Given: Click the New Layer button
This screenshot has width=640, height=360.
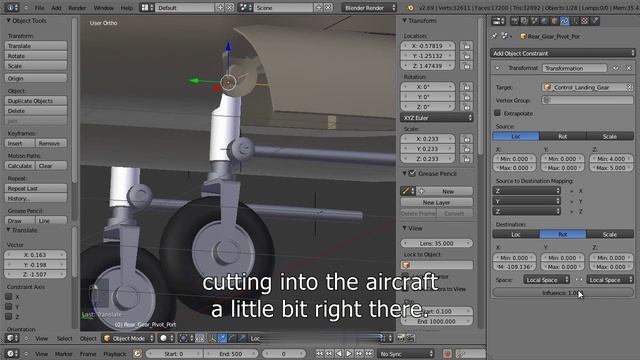Looking at the screenshot, I should click(x=436, y=202).
